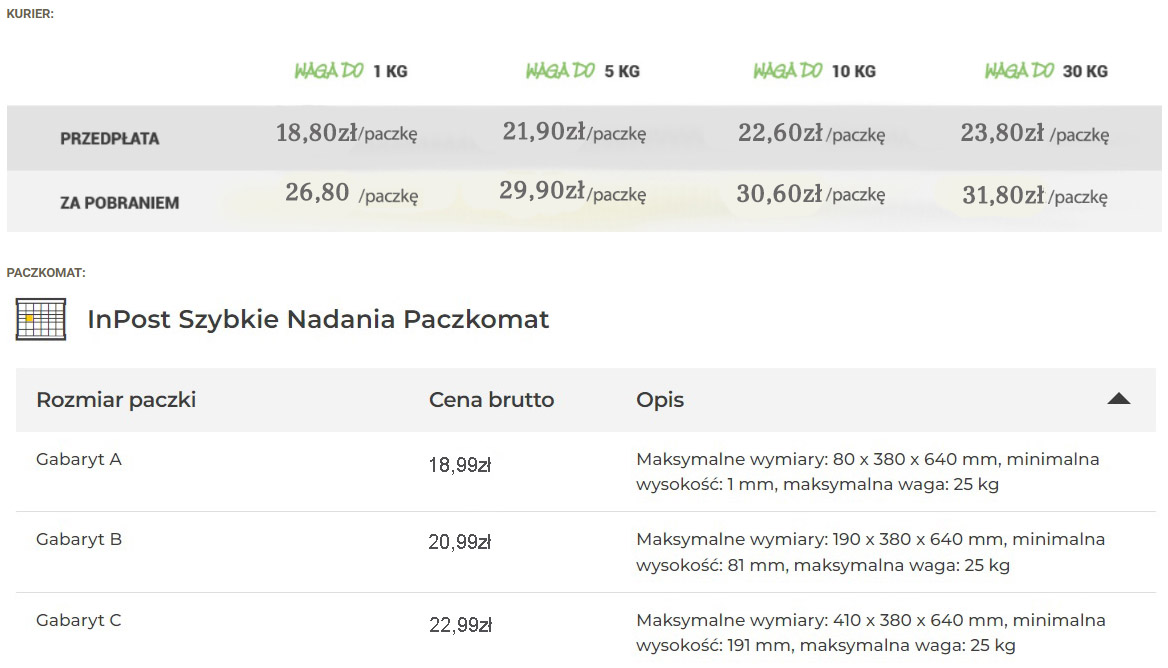Screen dimensions: 1168x668
Task: Click the 22,99zł price for Gabaryt C
Action: coord(460,625)
